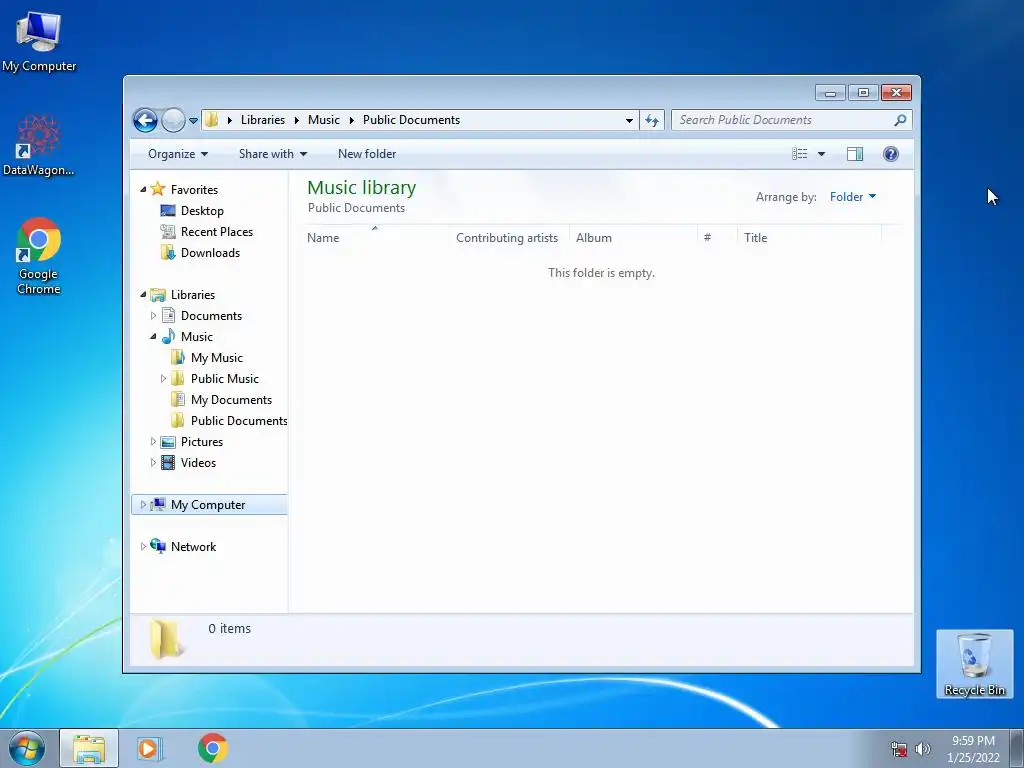Click the Show desktop strip
This screenshot has height=768, width=1024.
pyautogui.click(x=1017, y=748)
